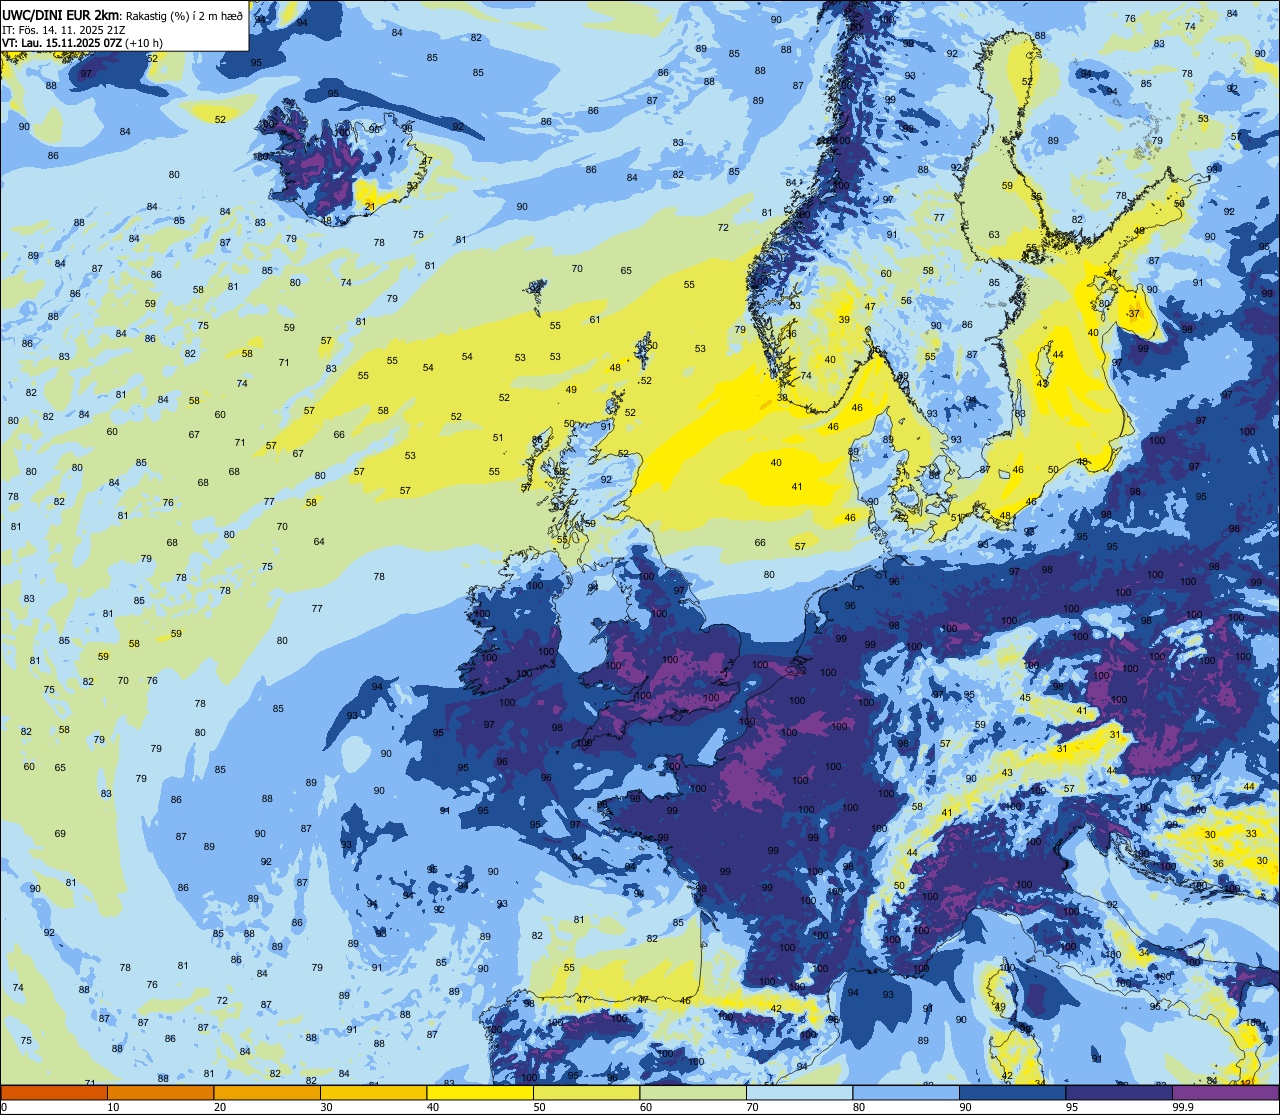The width and height of the screenshot is (1280, 1115).
Task: Click the "21" humidity value in southeast Iceland
Action: pyautogui.click(x=370, y=207)
